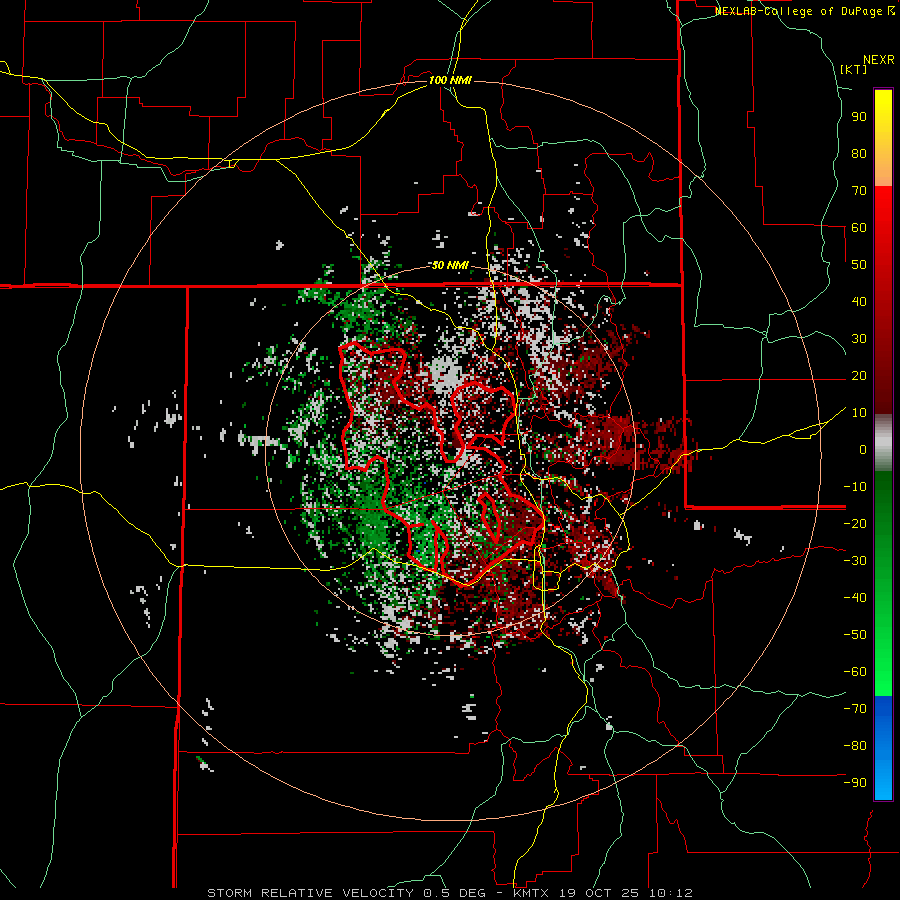This screenshot has width=900, height=900.
Task: Click the -40 value on velocity scale
Action: point(855,598)
